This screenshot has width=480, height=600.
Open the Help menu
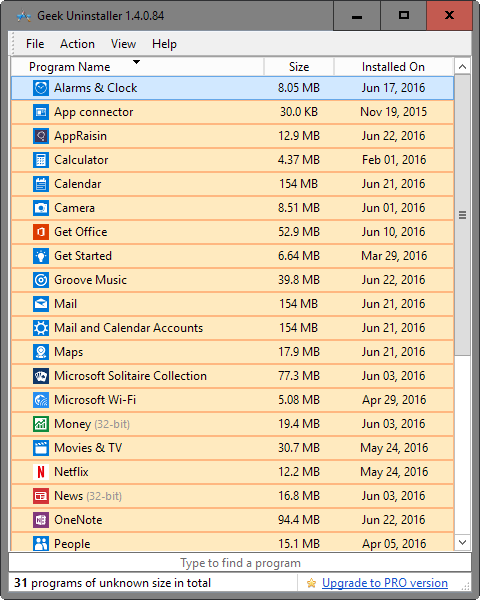tap(164, 44)
